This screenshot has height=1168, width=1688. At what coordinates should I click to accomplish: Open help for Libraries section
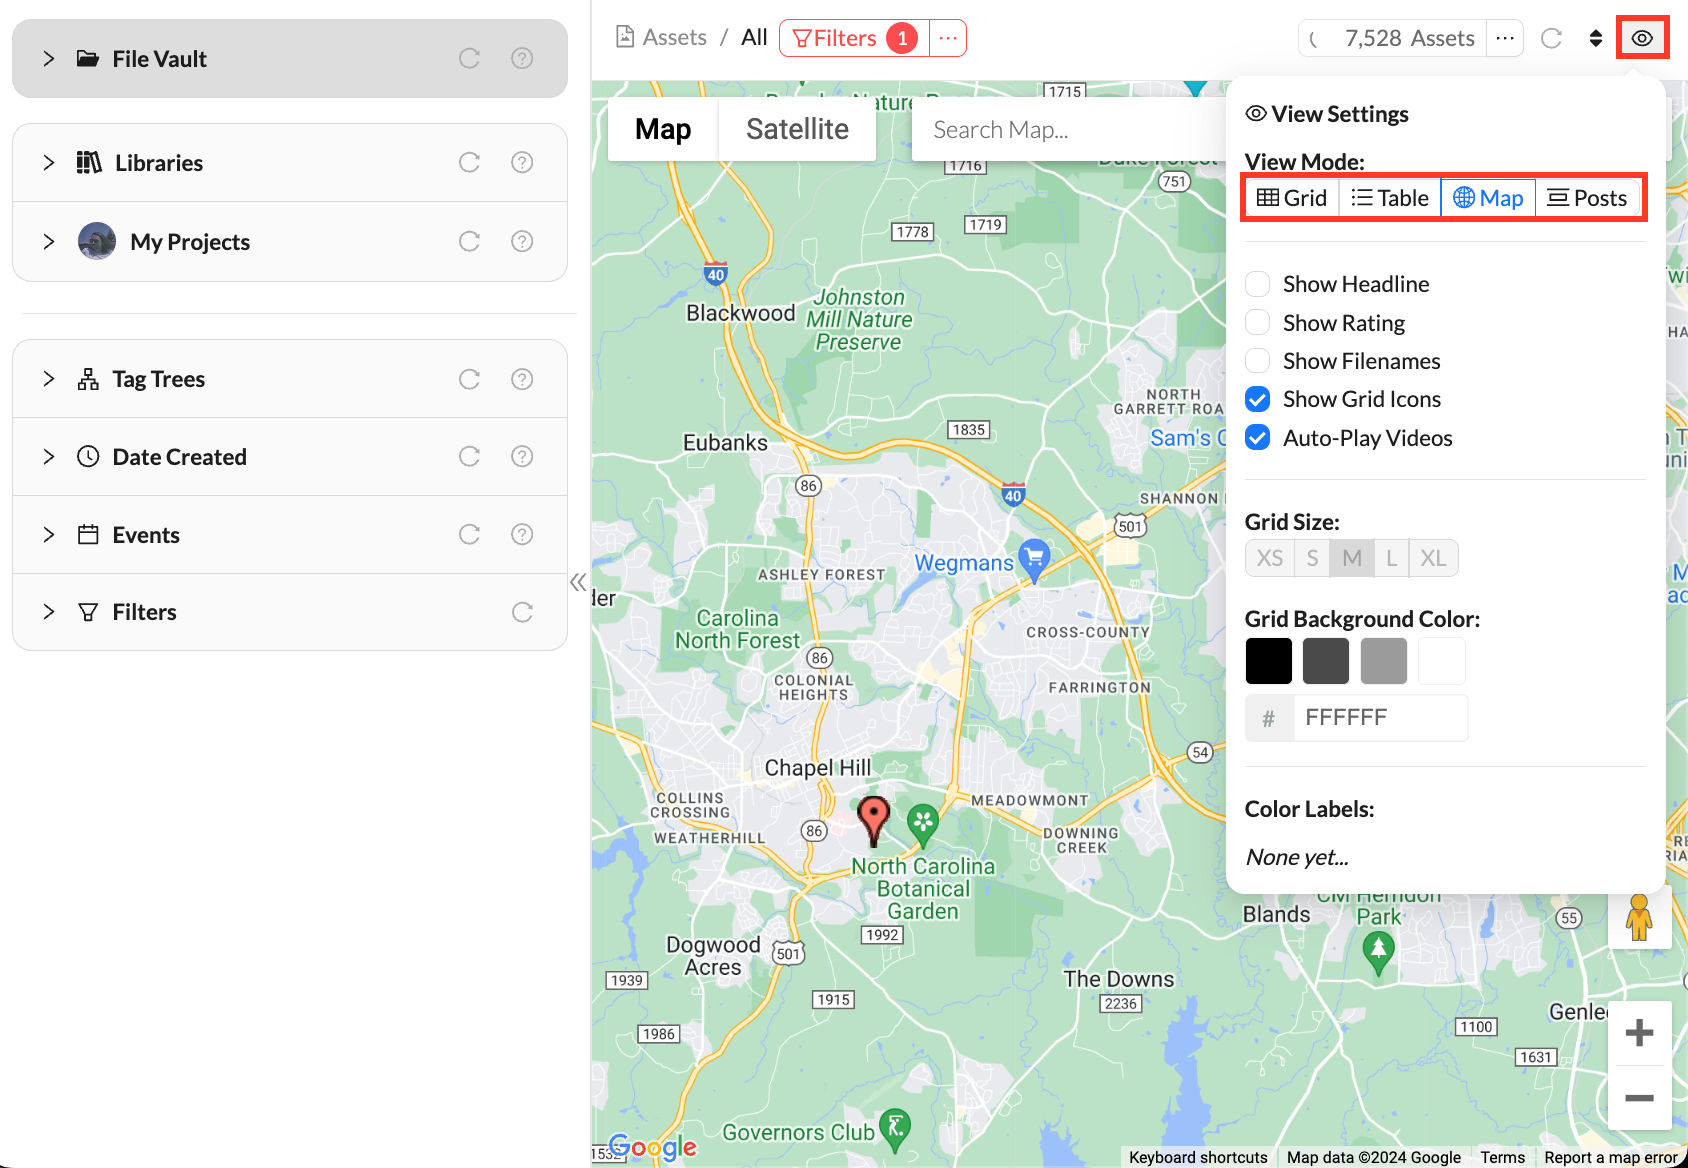point(522,162)
